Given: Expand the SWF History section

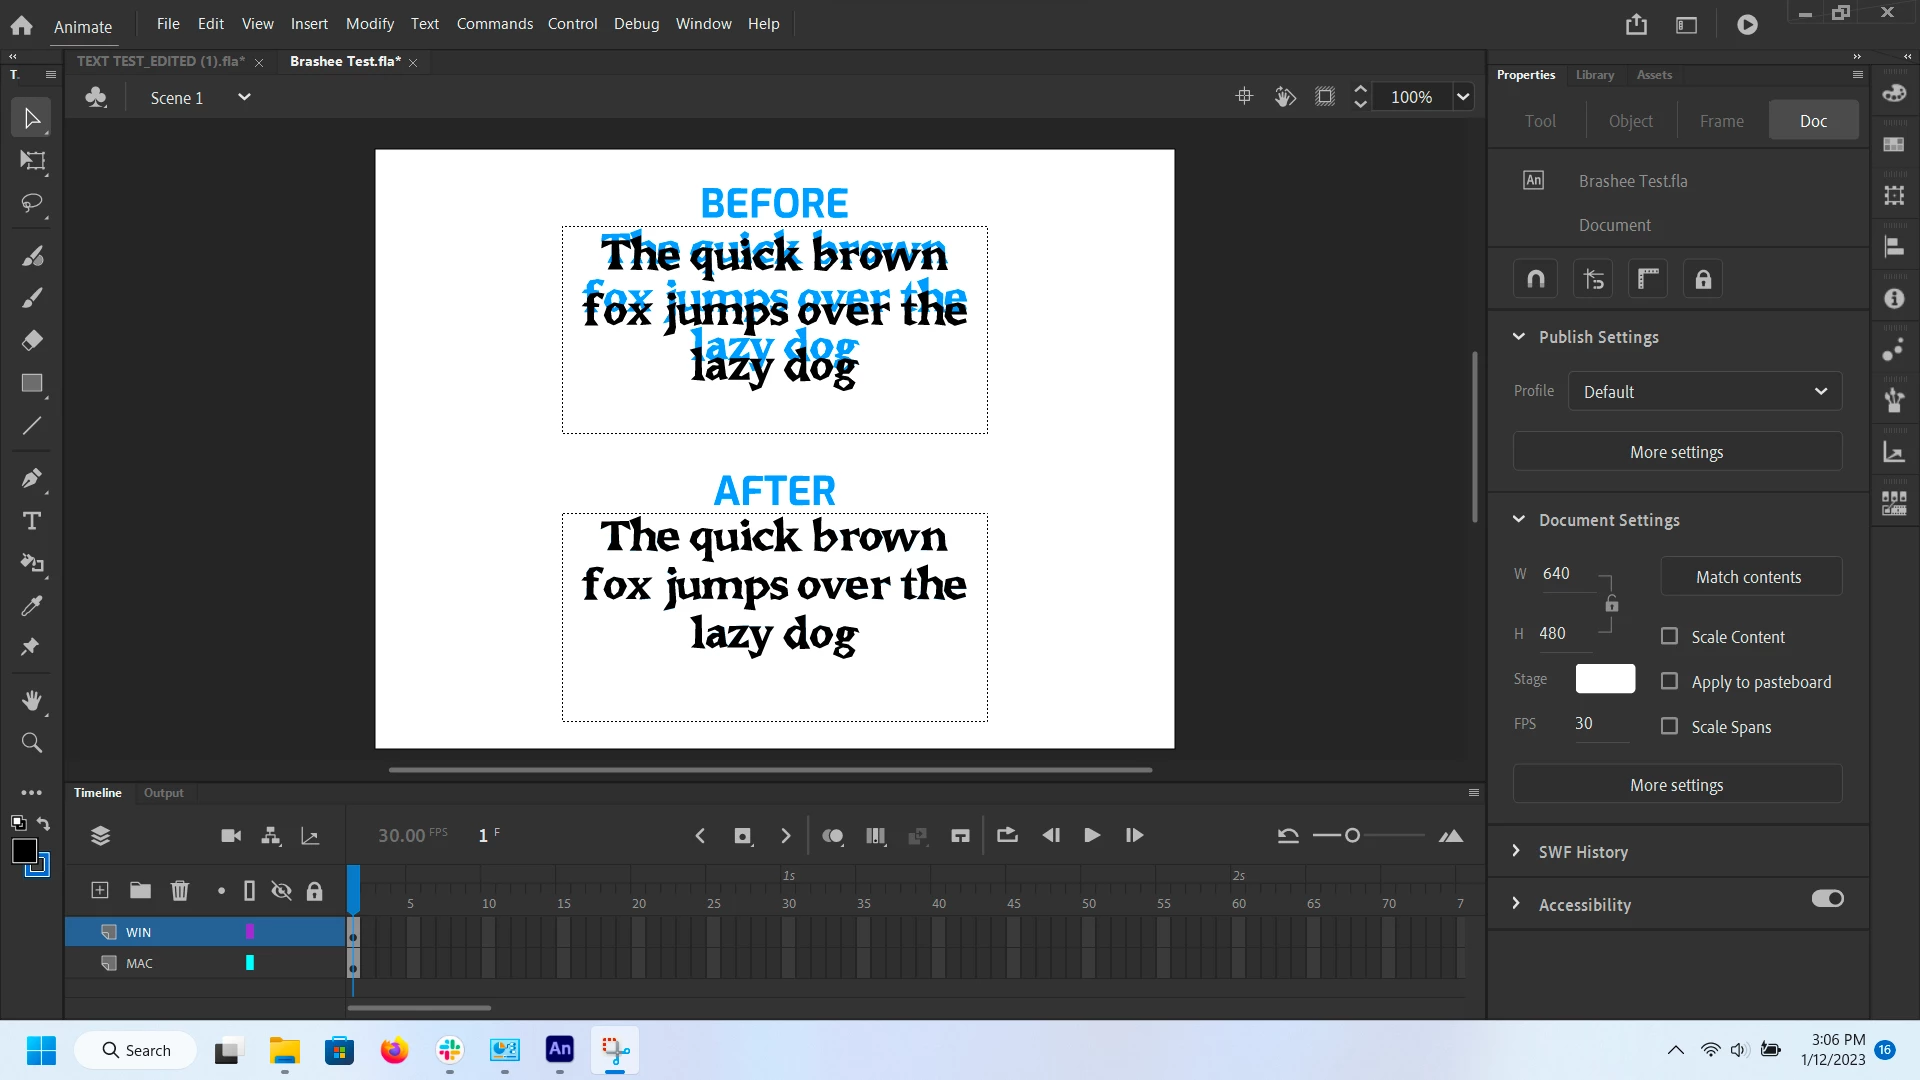Looking at the screenshot, I should (1582, 852).
